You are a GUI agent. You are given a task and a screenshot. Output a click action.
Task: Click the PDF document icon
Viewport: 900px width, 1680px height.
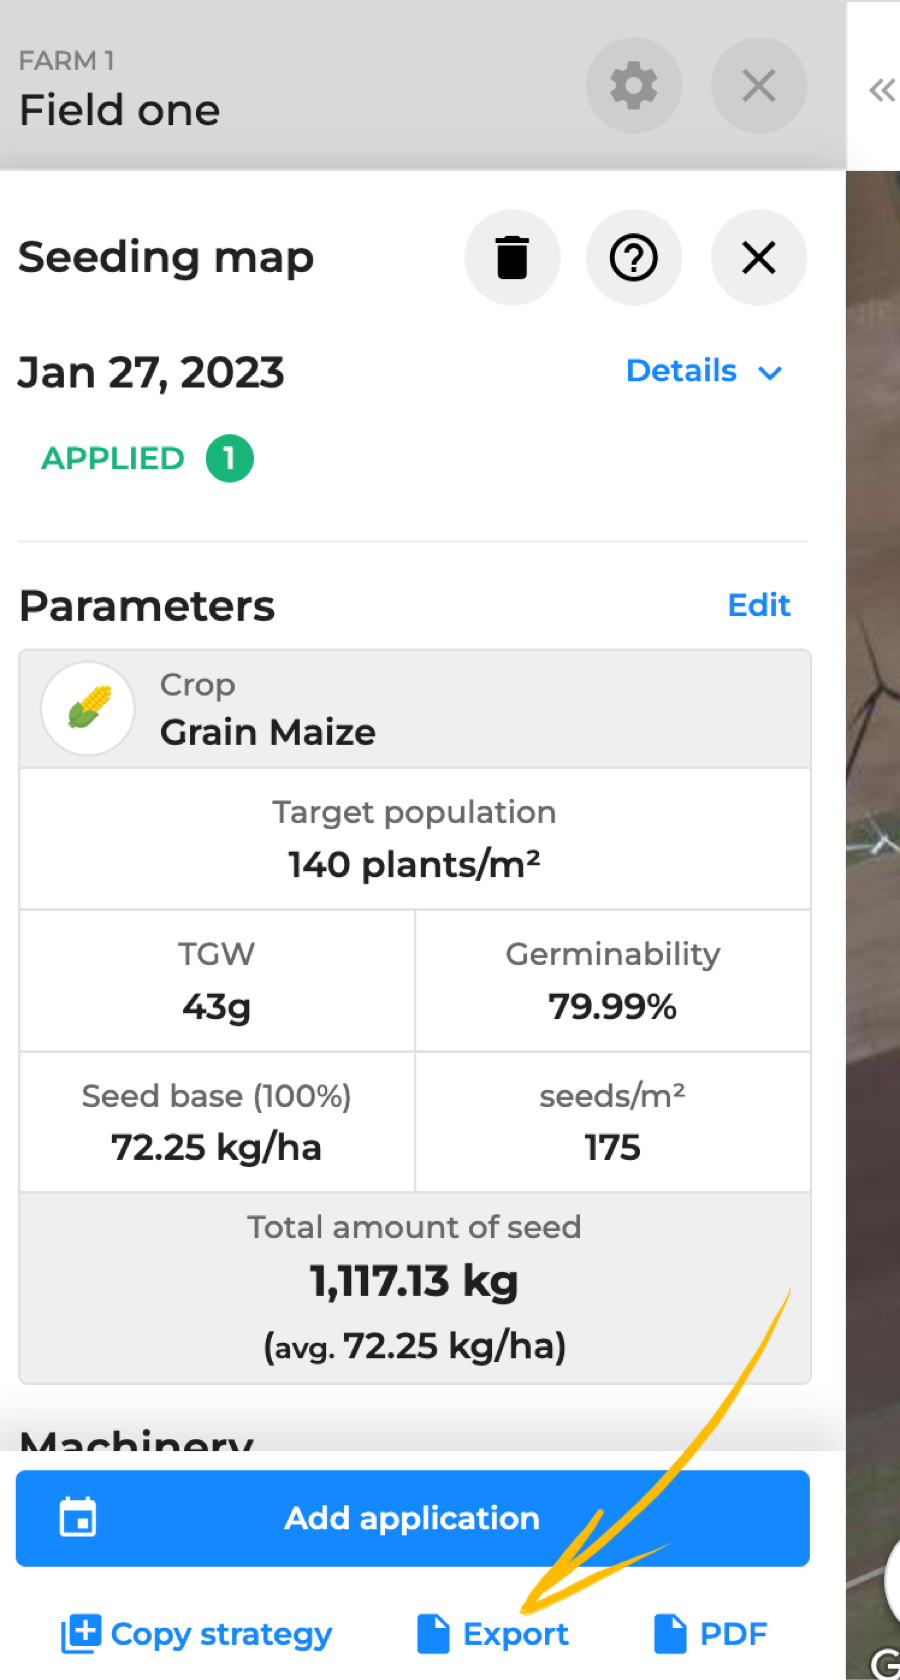(x=670, y=1634)
